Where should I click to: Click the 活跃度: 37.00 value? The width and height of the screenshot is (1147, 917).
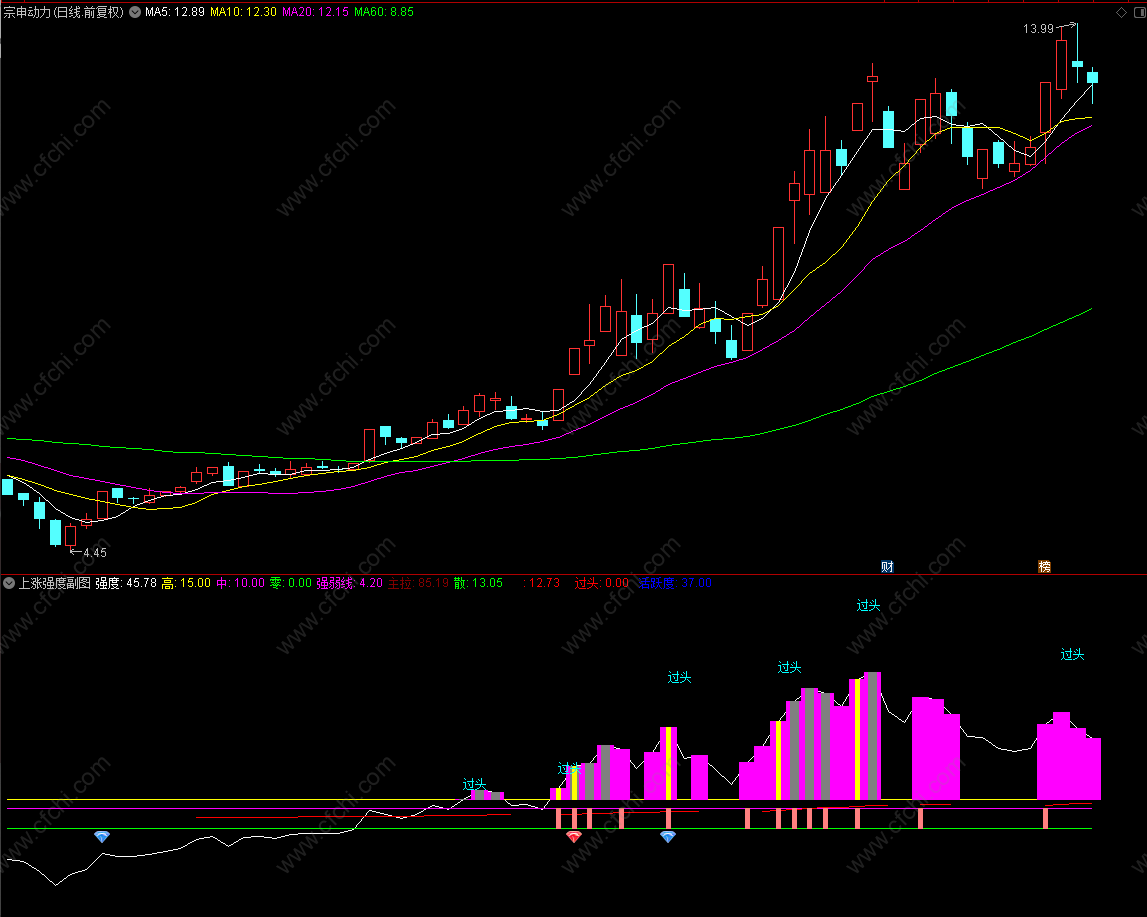point(673,583)
